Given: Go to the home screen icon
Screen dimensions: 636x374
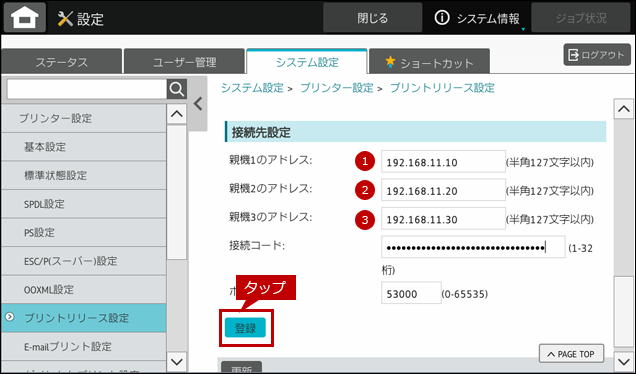Looking at the screenshot, I should [x=25, y=18].
